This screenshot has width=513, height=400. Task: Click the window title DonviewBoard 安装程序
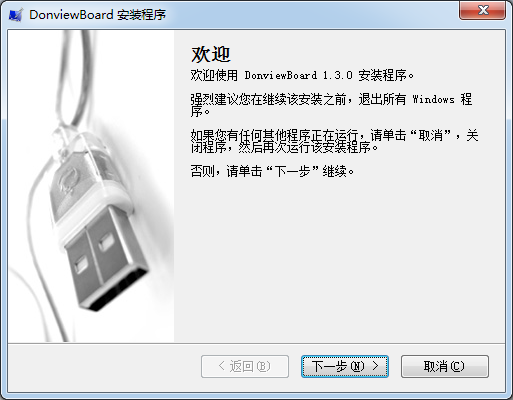(x=97, y=15)
